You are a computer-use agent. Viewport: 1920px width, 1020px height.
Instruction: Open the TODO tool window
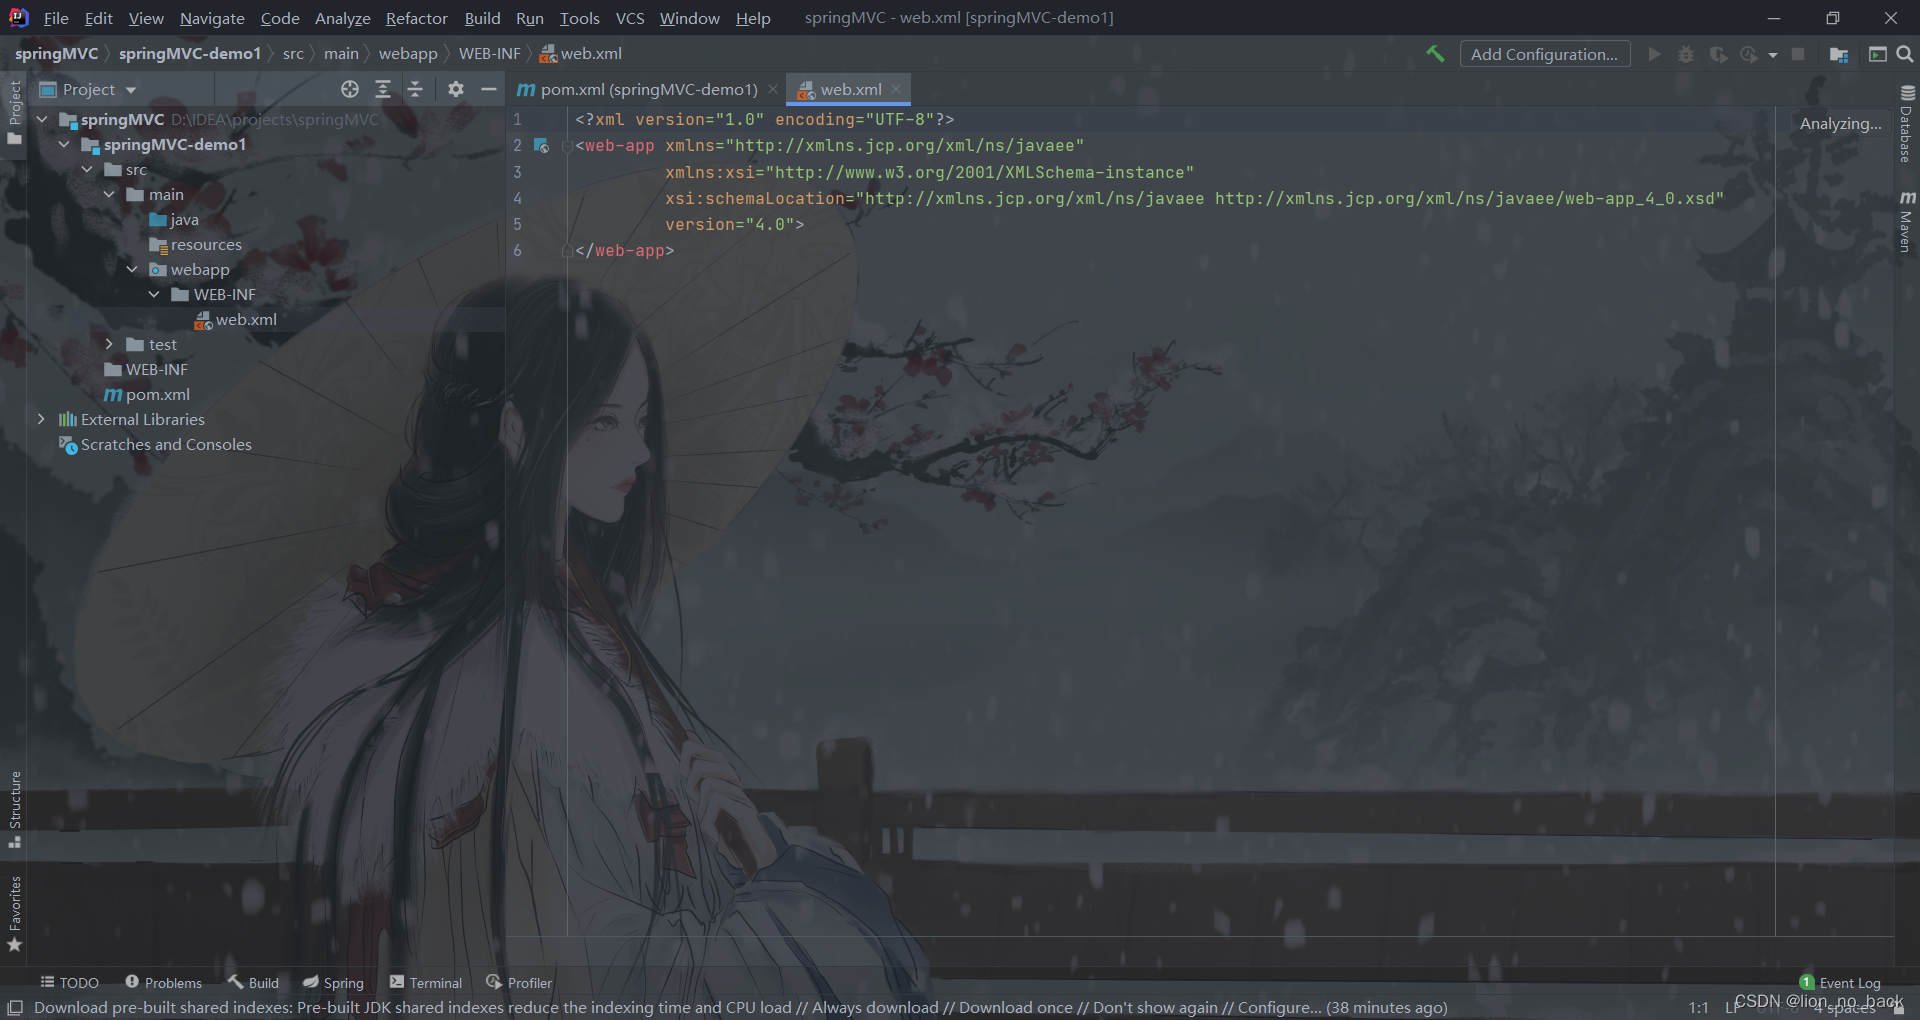tap(69, 983)
